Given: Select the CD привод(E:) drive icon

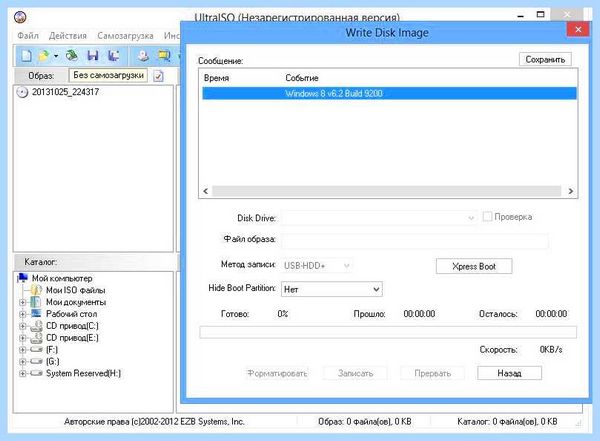Looking at the screenshot, I should coord(36,338).
